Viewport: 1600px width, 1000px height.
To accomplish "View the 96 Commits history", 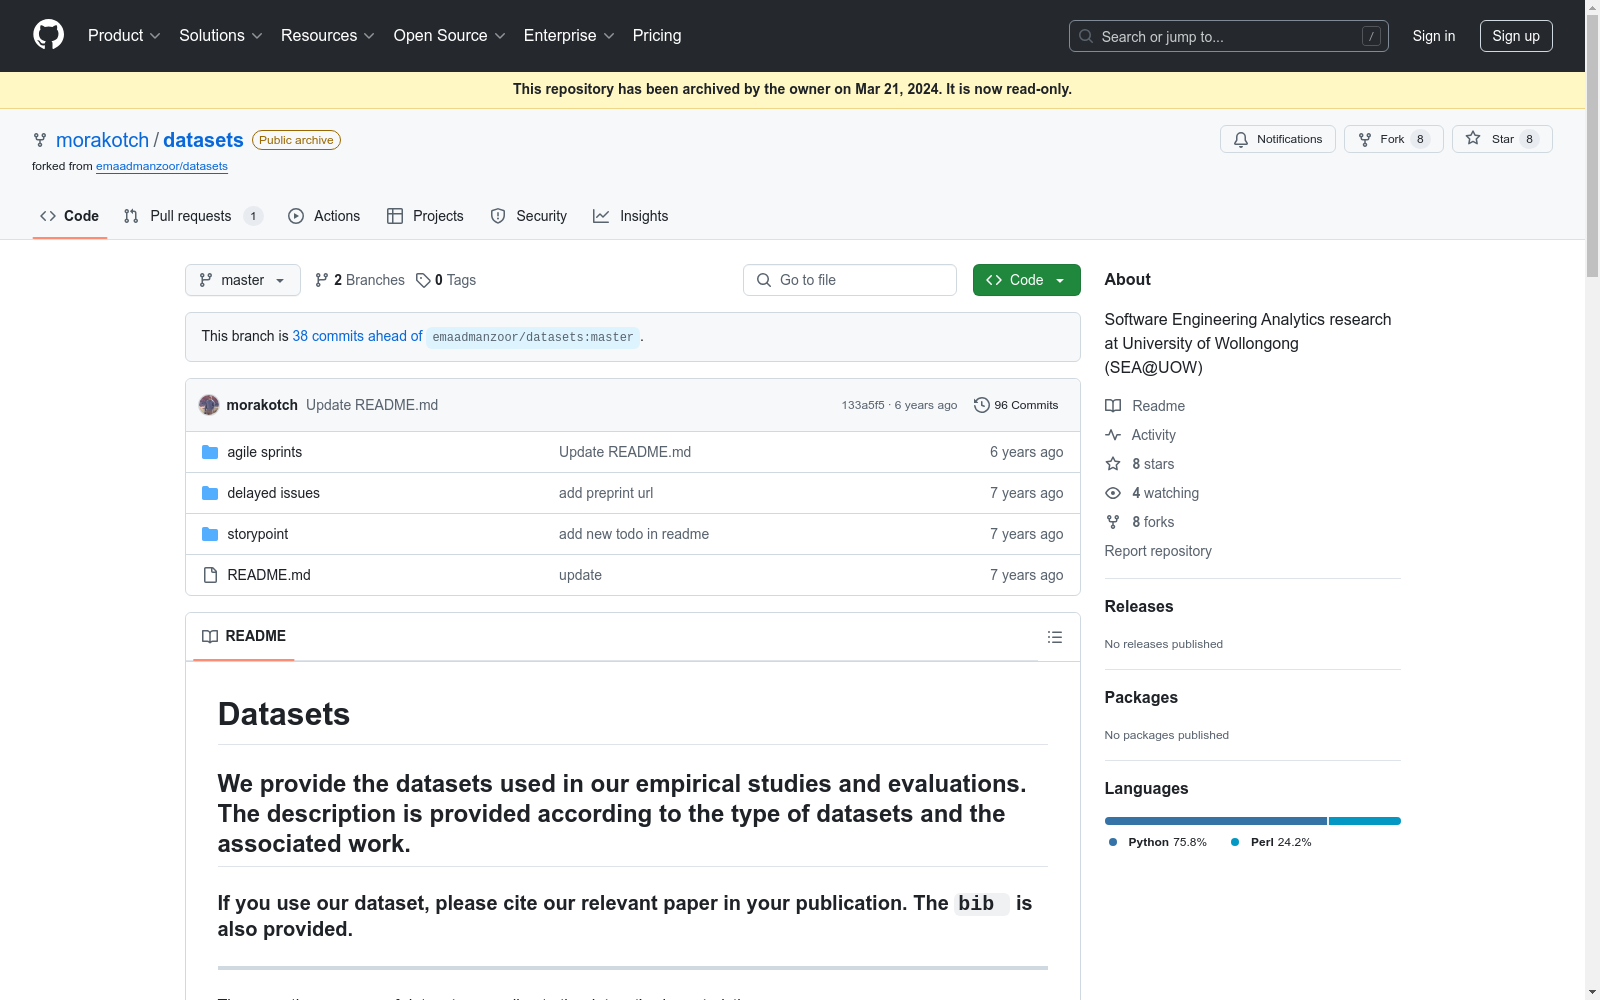I will (x=1016, y=405).
